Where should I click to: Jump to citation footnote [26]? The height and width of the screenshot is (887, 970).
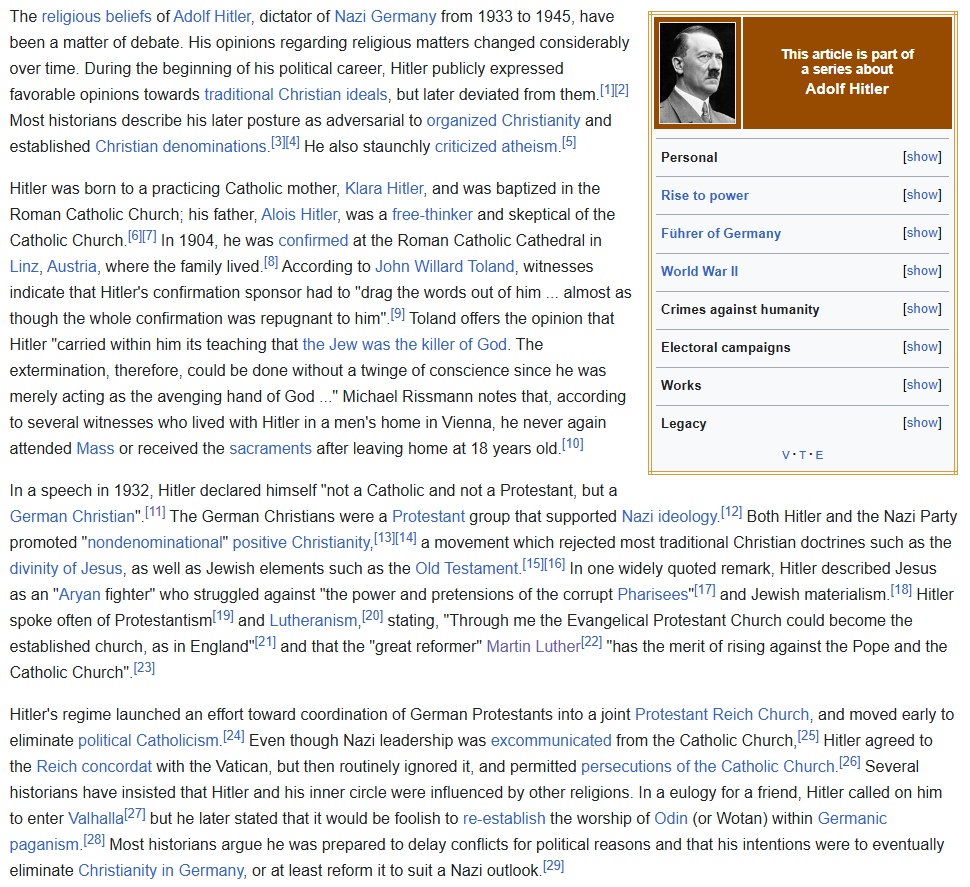(849, 762)
